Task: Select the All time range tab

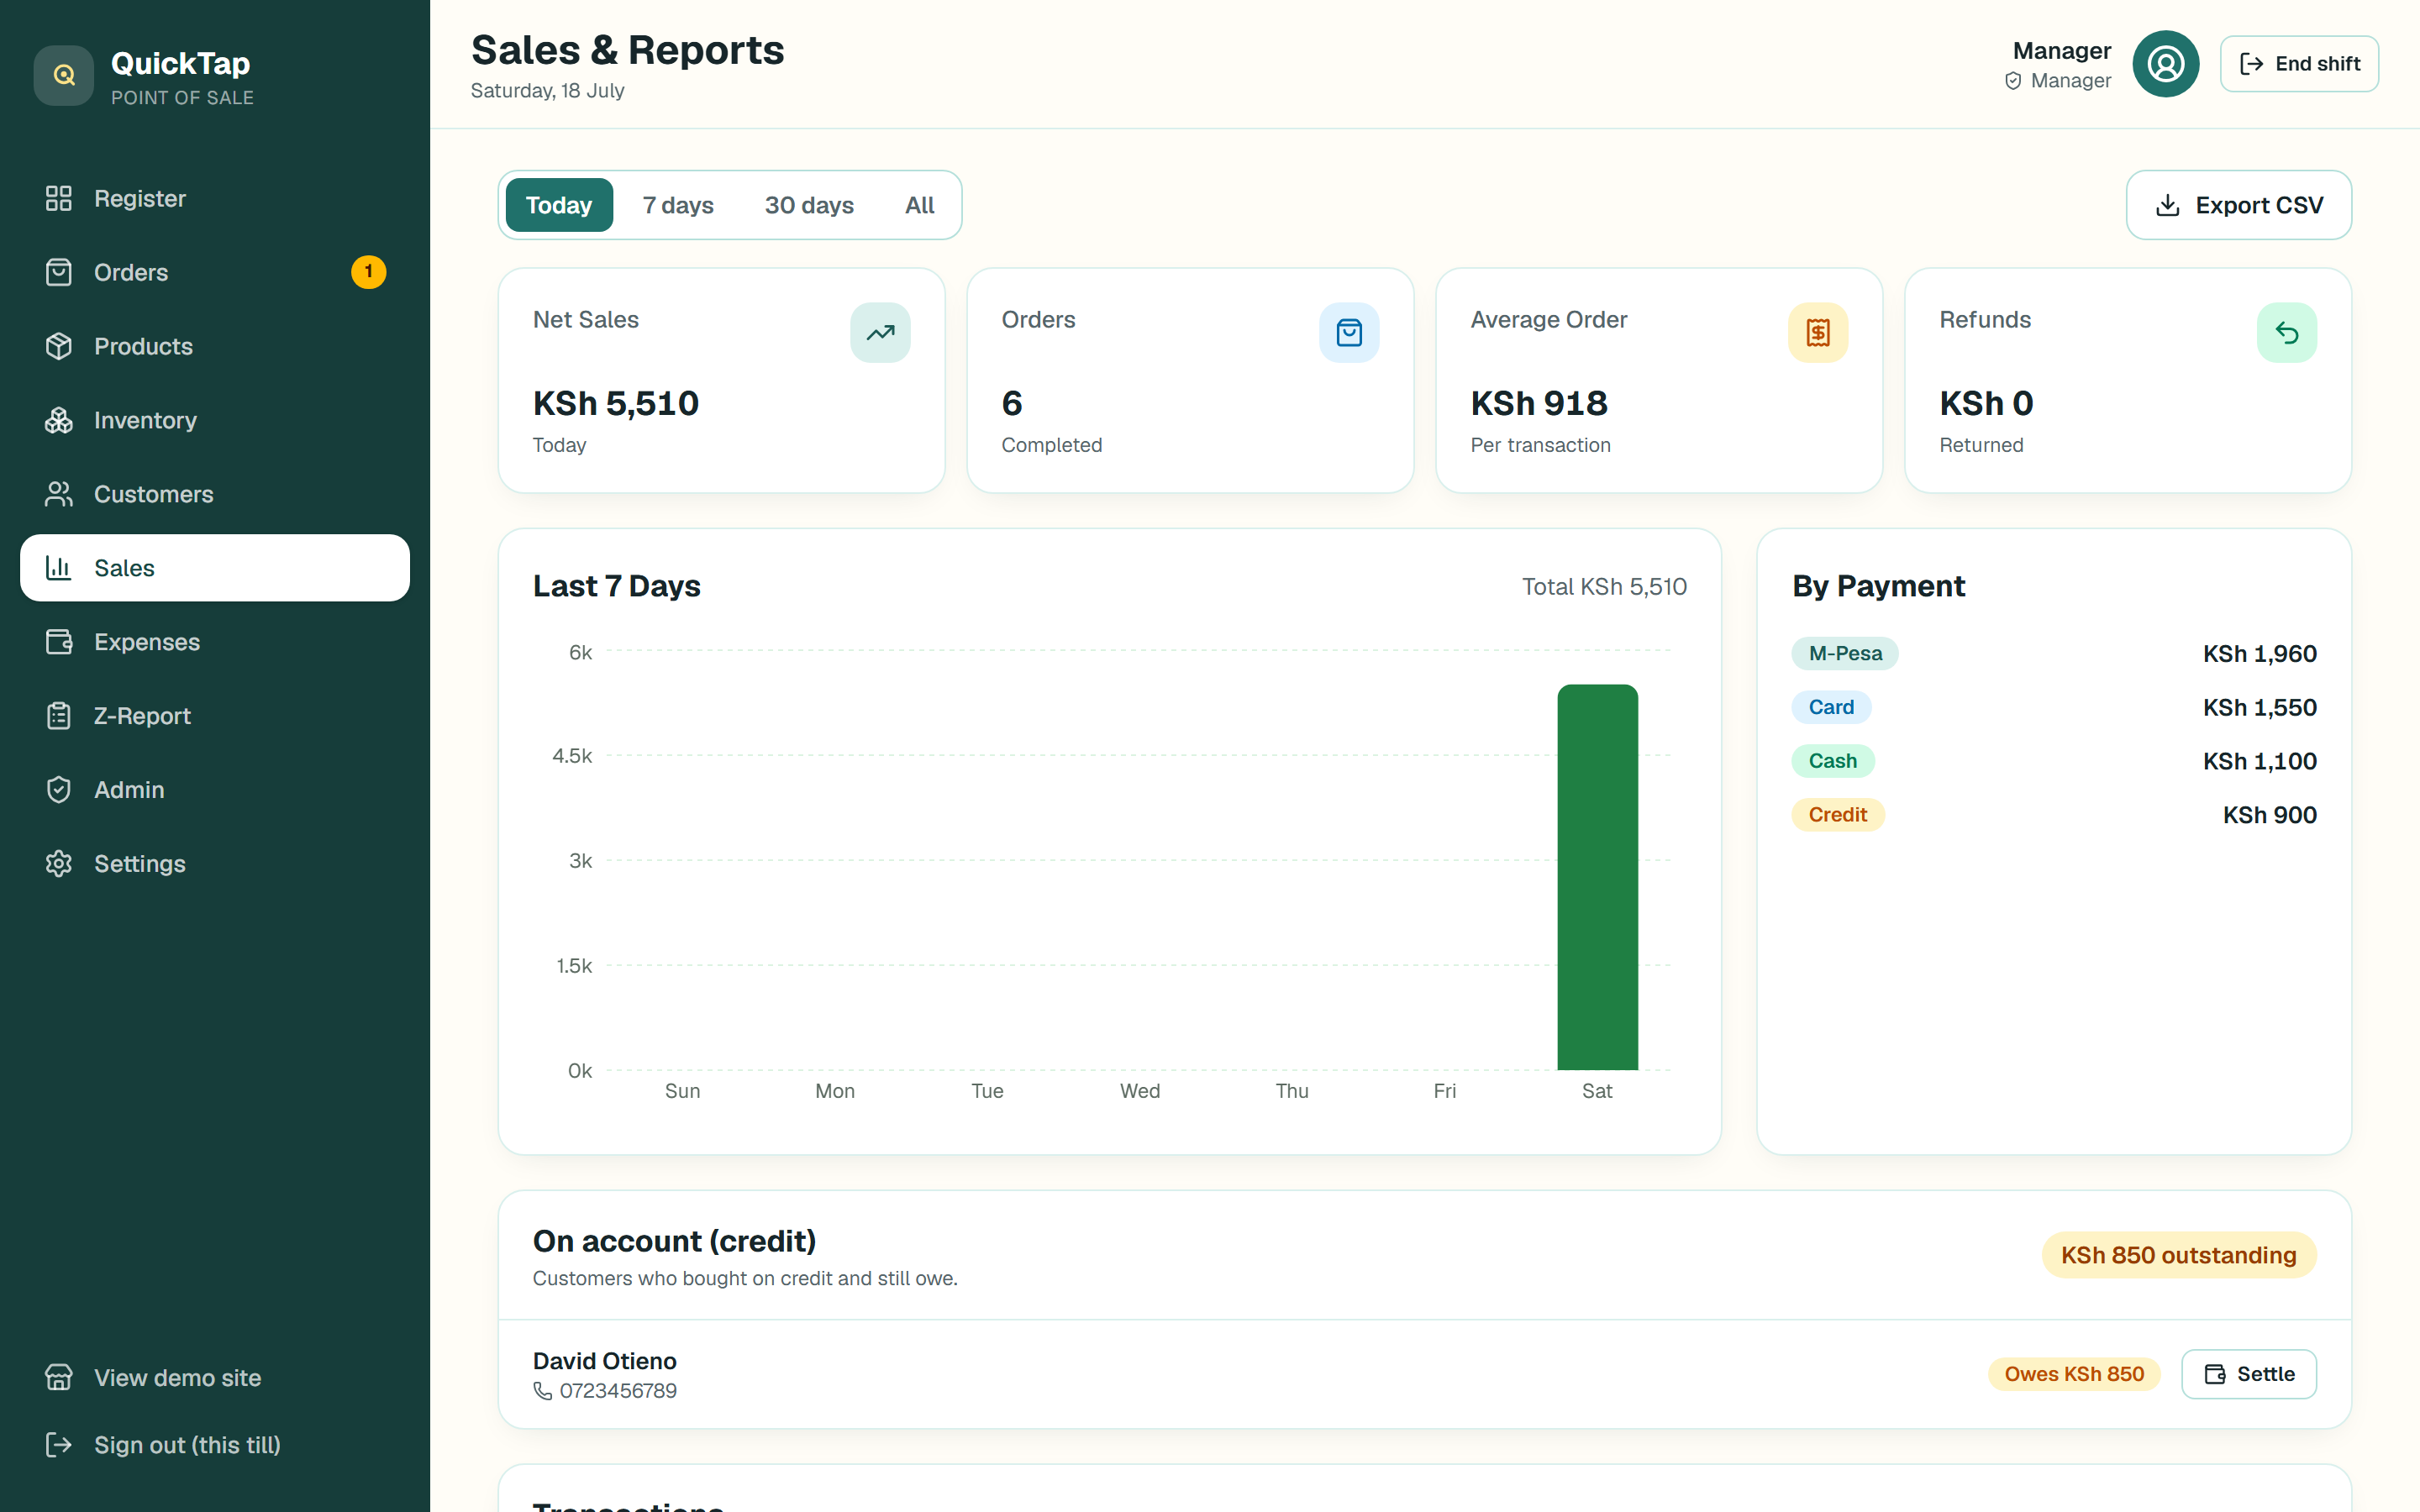Action: click(919, 205)
